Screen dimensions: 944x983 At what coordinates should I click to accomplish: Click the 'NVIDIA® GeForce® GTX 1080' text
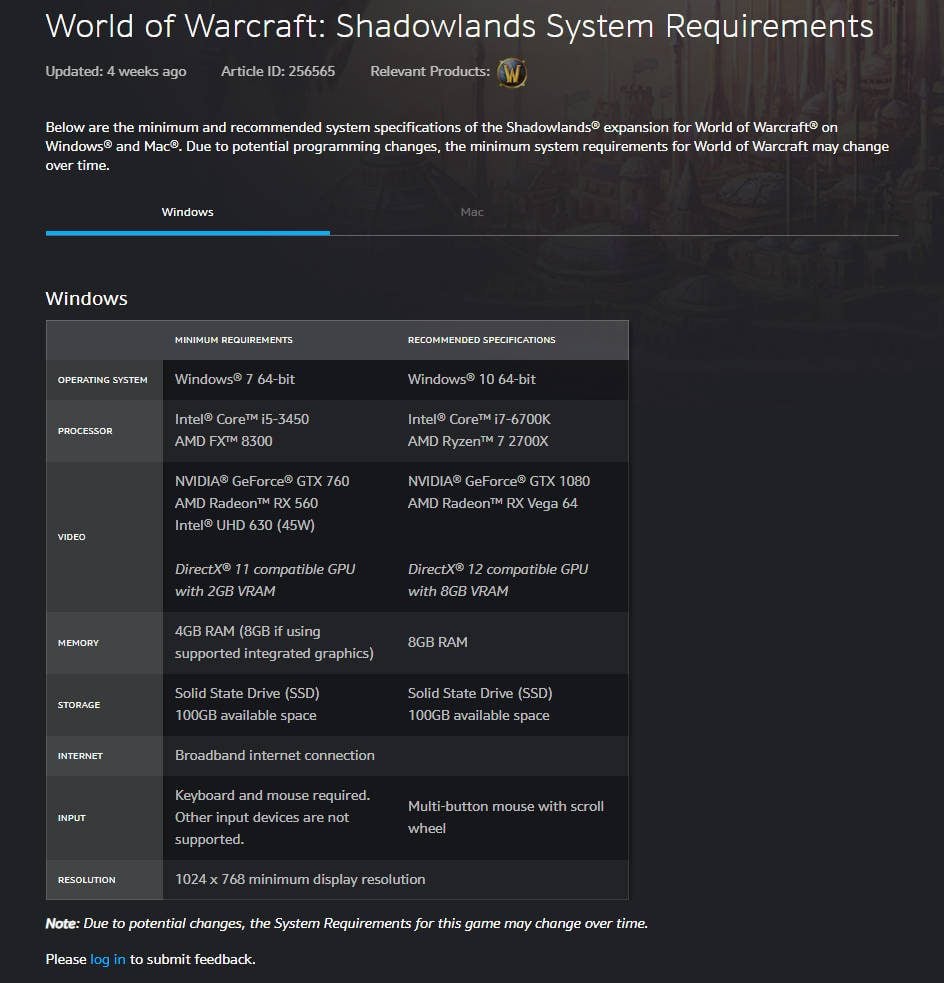499,481
